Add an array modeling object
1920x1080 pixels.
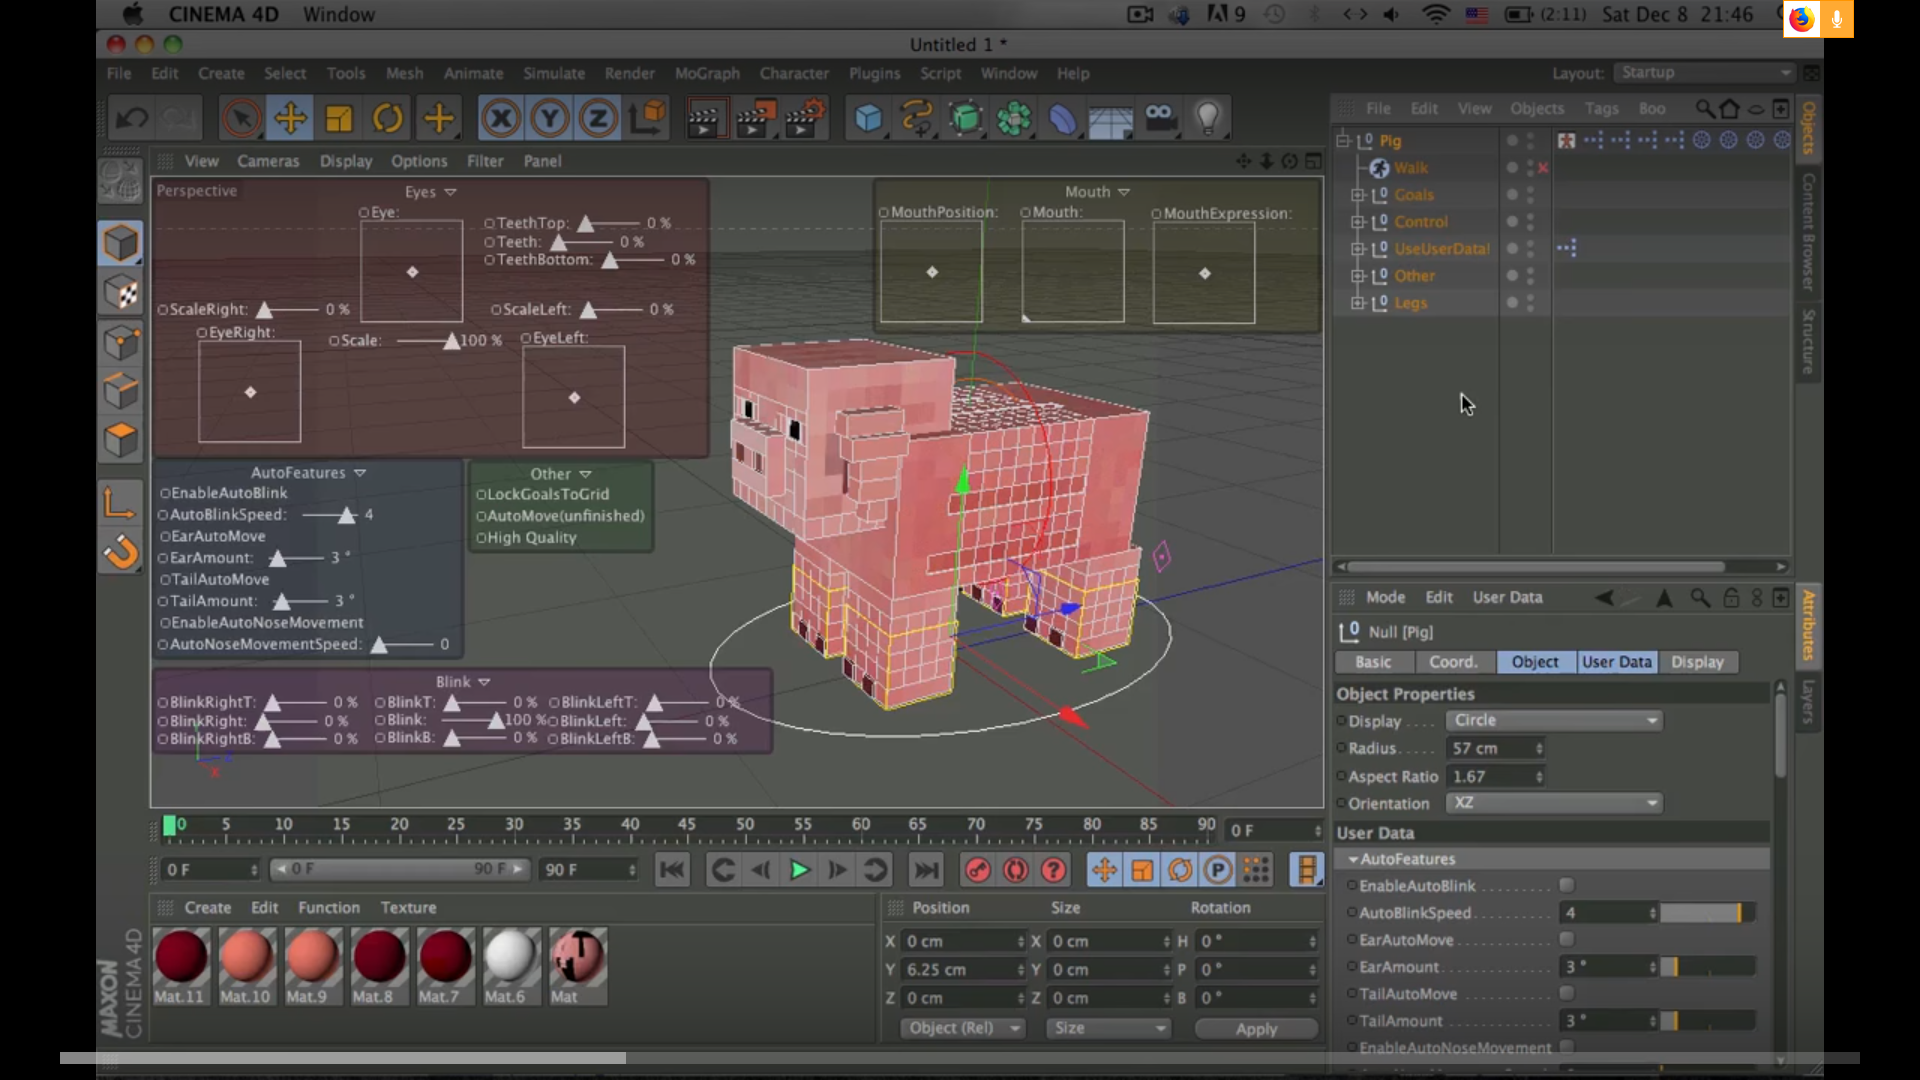(1014, 119)
